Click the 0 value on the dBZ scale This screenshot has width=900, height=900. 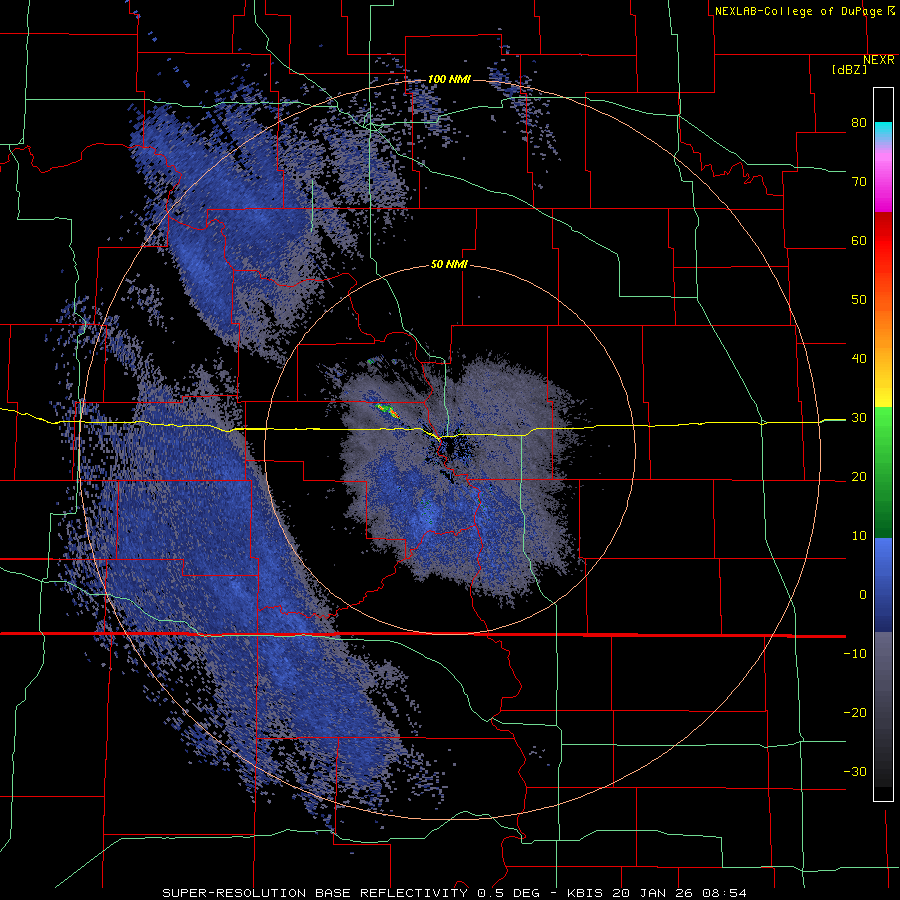(x=863, y=595)
